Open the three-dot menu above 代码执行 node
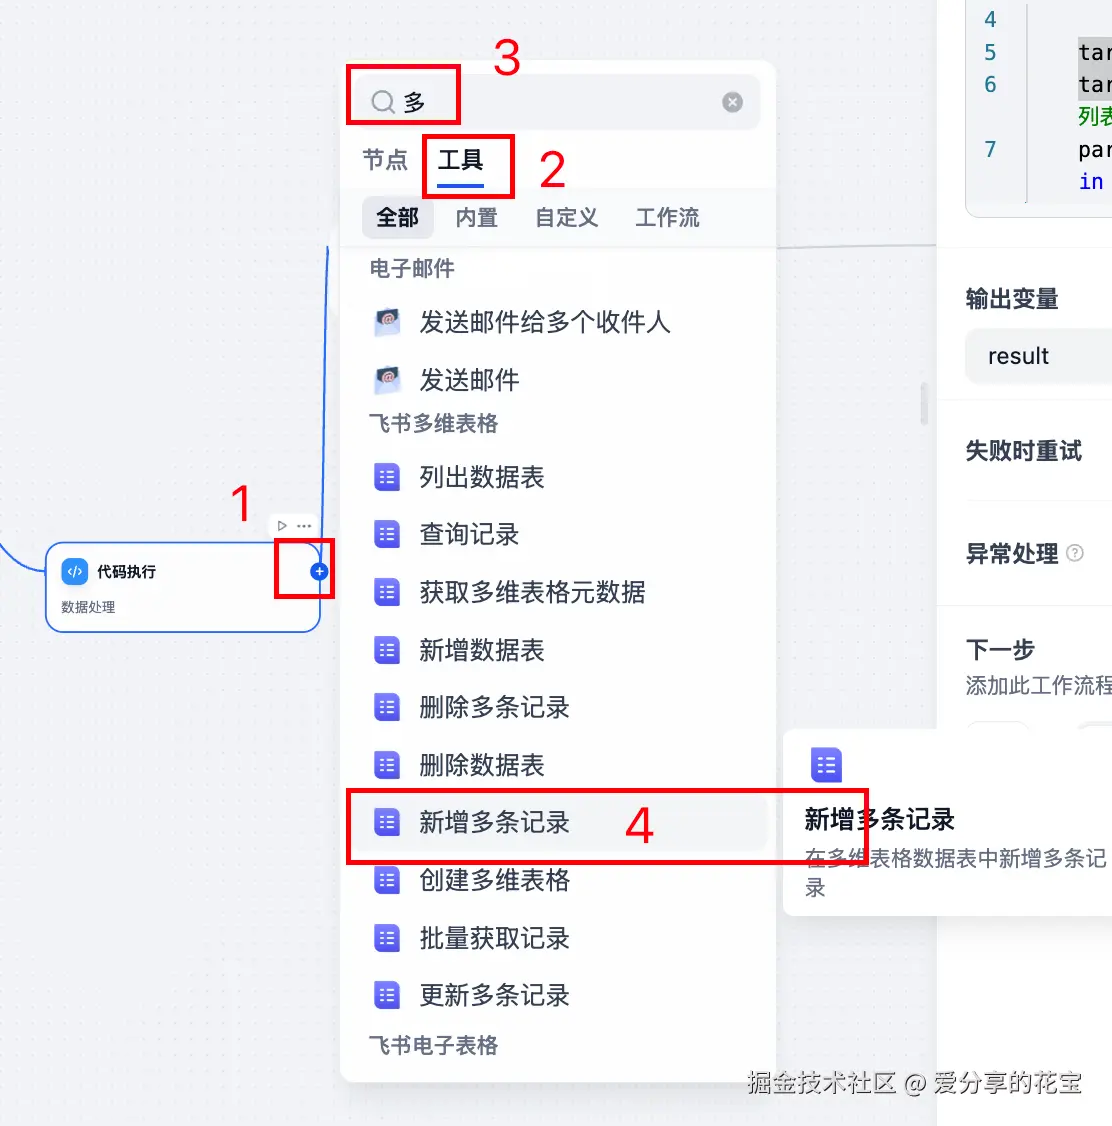The image size is (1112, 1126). coord(304,526)
